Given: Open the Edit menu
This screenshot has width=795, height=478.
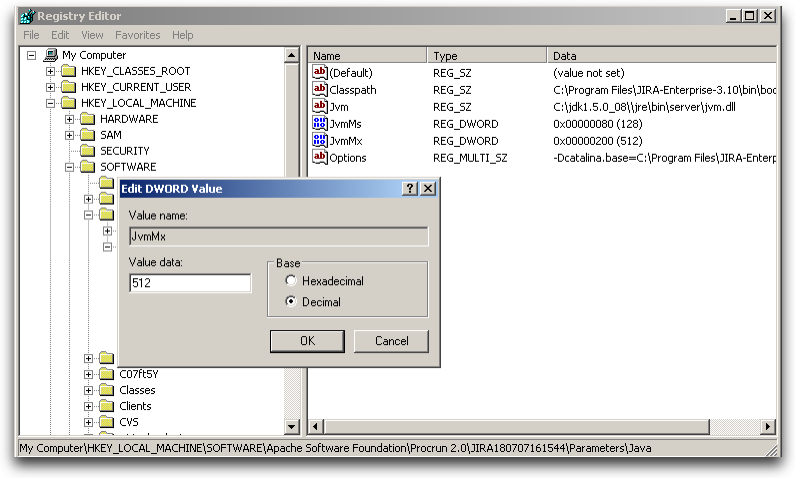Looking at the screenshot, I should pyautogui.click(x=60, y=35).
